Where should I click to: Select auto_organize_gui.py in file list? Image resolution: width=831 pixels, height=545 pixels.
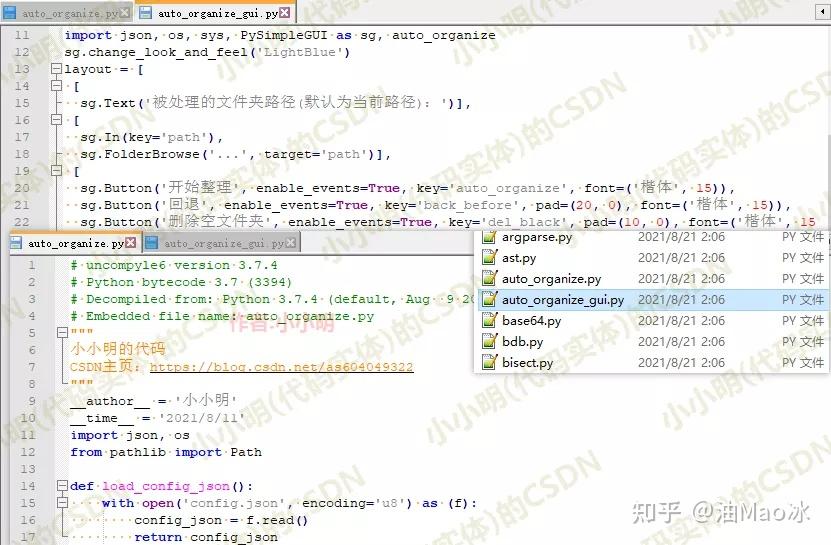(651, 300)
